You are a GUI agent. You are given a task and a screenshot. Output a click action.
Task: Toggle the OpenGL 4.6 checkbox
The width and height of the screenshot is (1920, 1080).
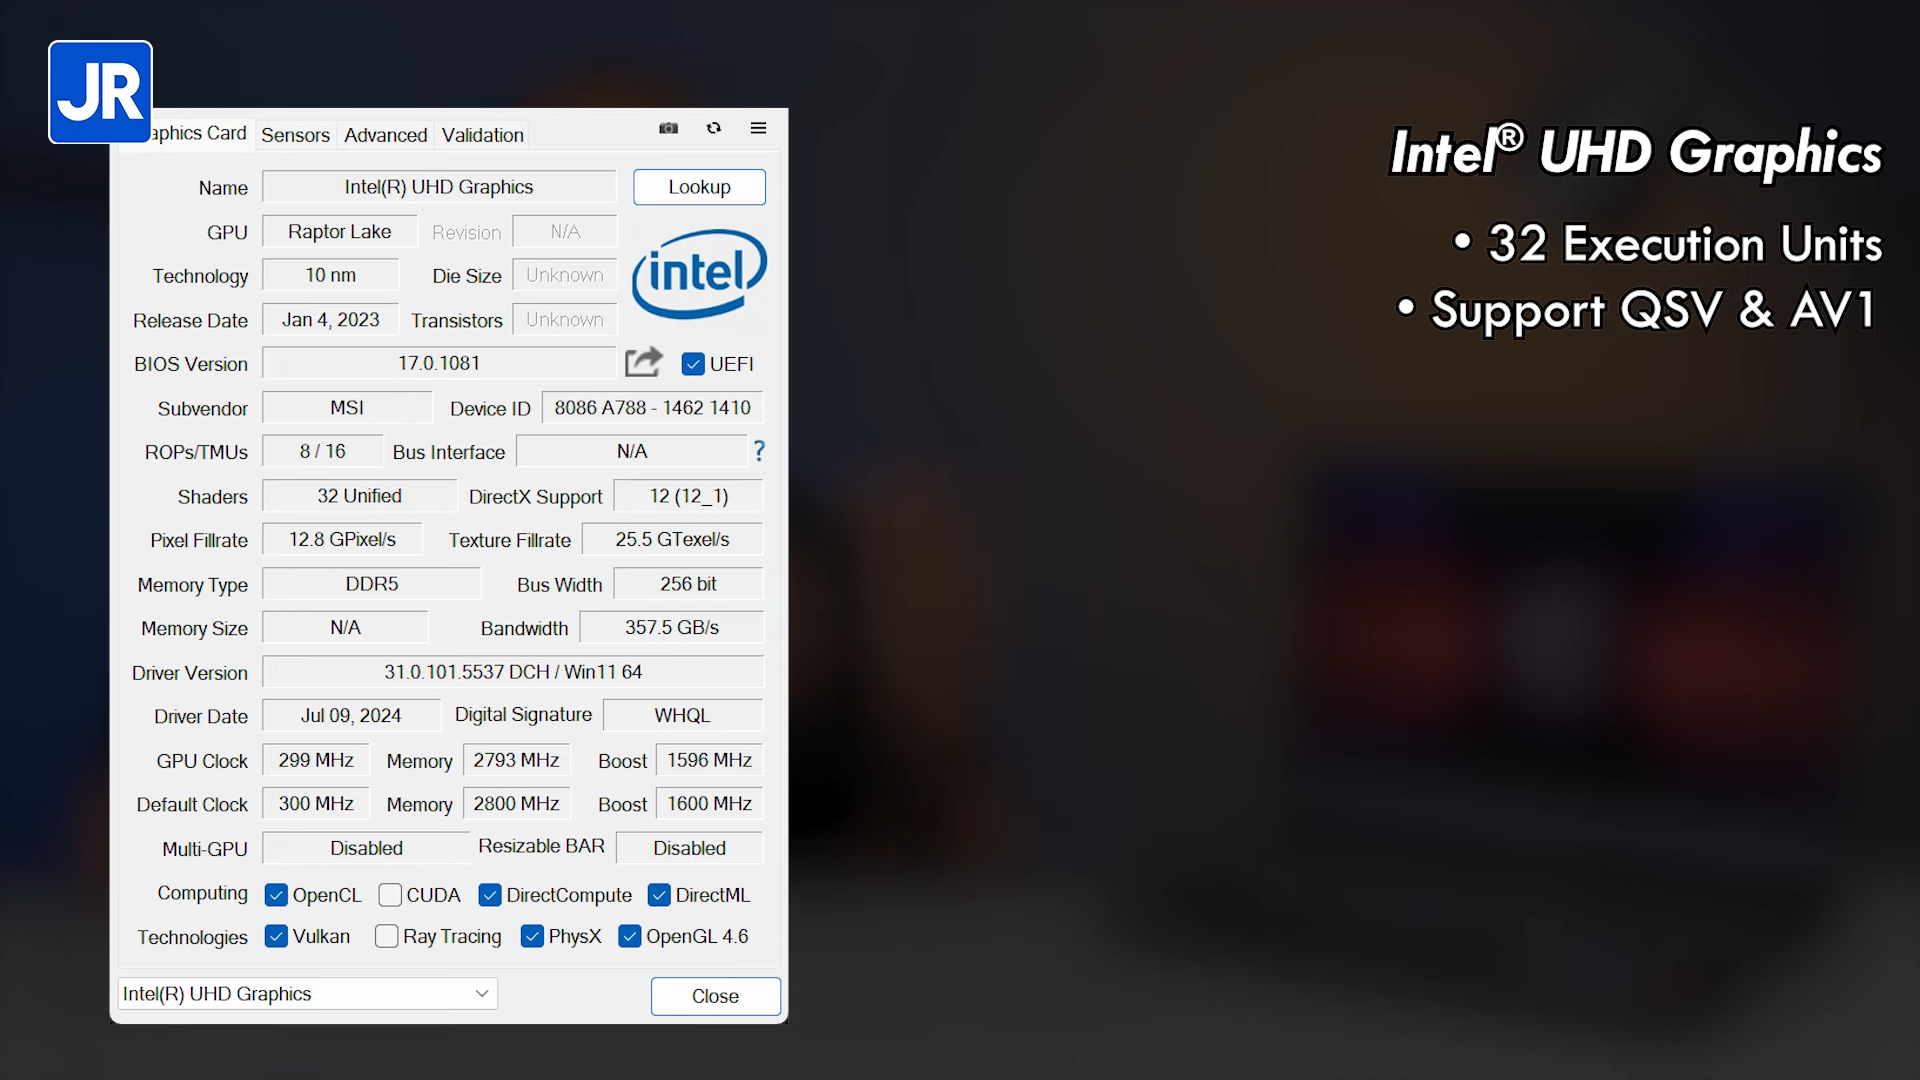click(630, 936)
